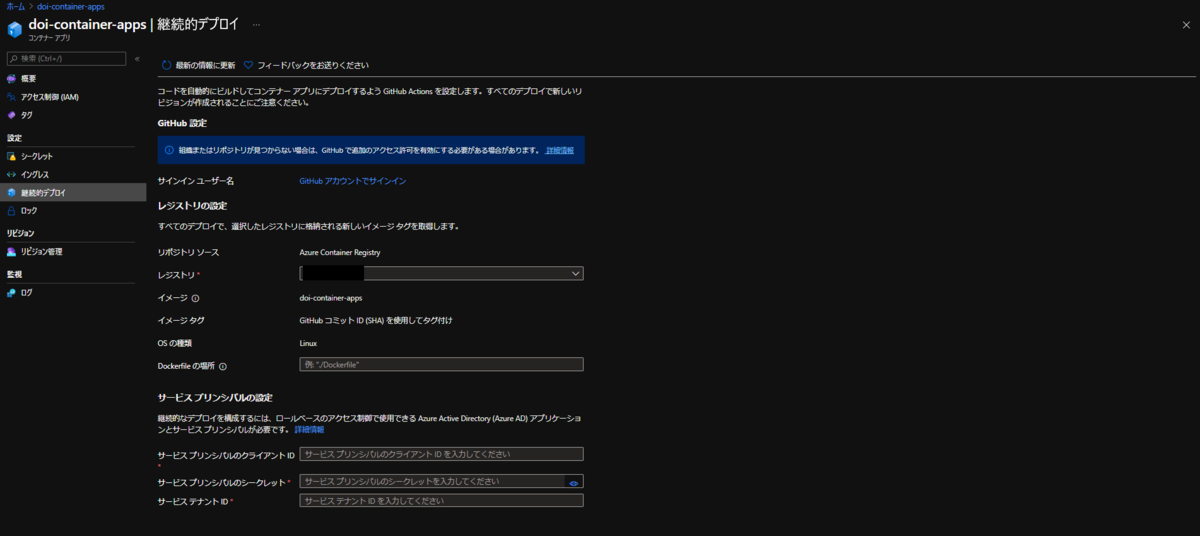The height and width of the screenshot is (536, 1200).
Task: Click the doi-container-apps image value
Action: [x=331, y=297]
